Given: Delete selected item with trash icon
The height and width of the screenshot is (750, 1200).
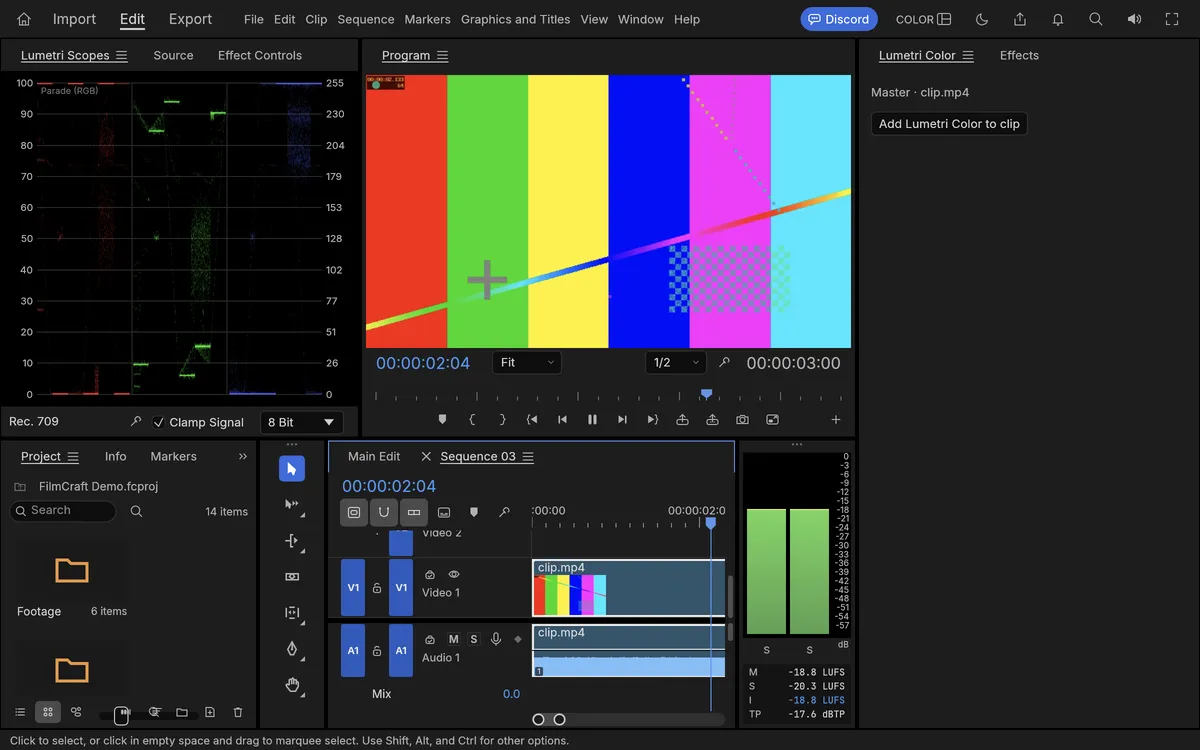Looking at the screenshot, I should (x=238, y=712).
